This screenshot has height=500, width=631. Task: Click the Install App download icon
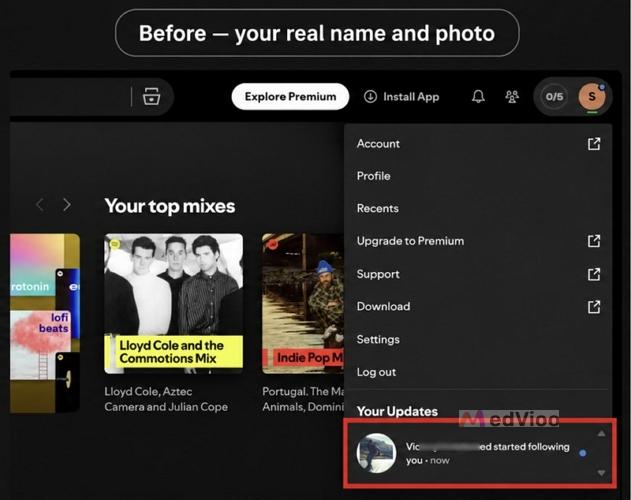click(370, 97)
